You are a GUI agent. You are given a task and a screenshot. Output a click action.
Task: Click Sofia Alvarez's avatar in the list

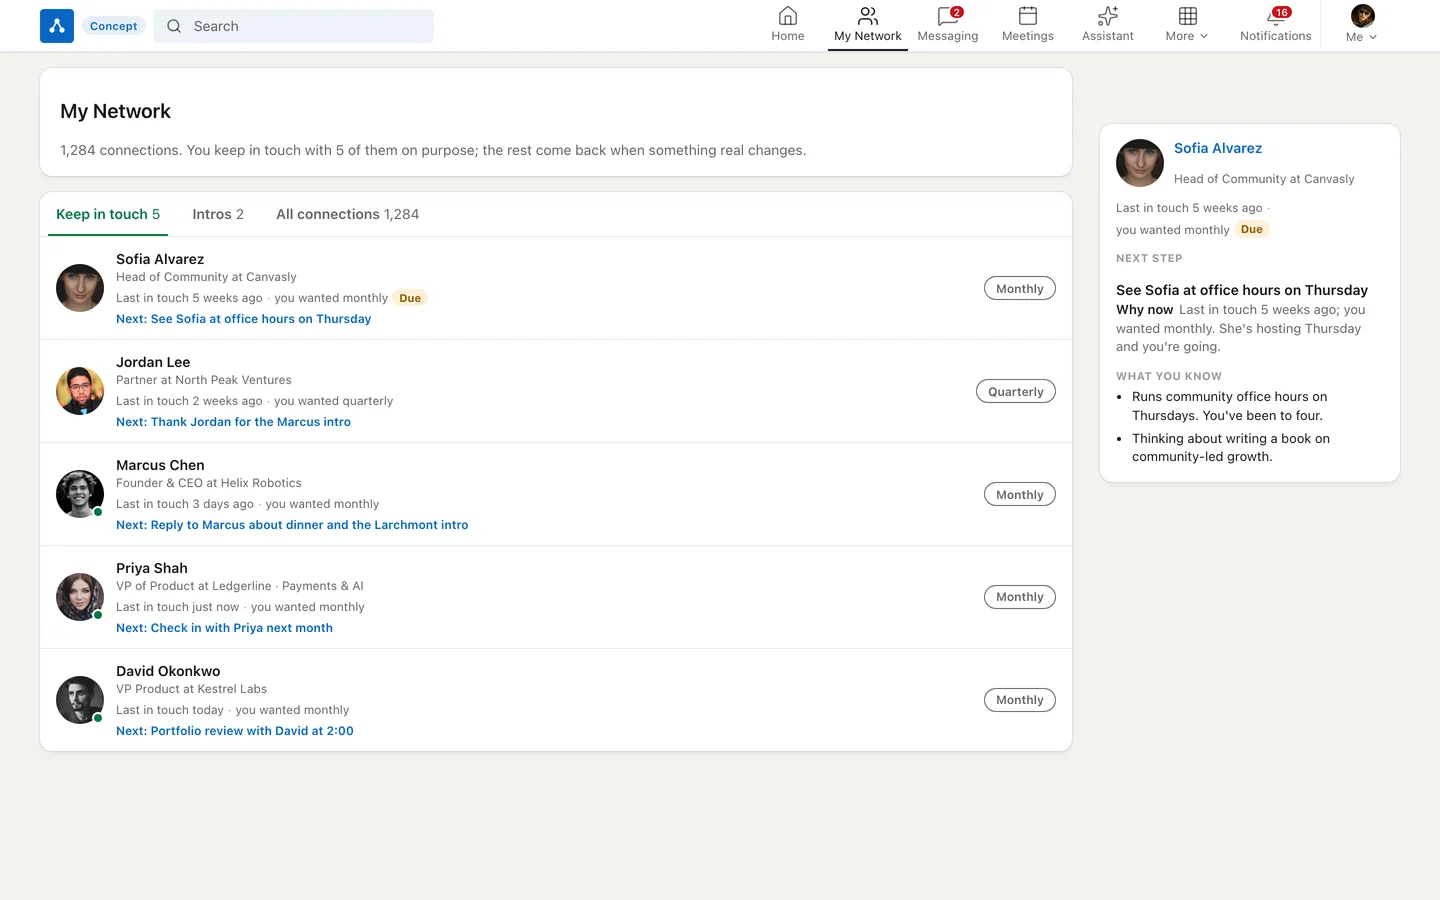pos(80,288)
